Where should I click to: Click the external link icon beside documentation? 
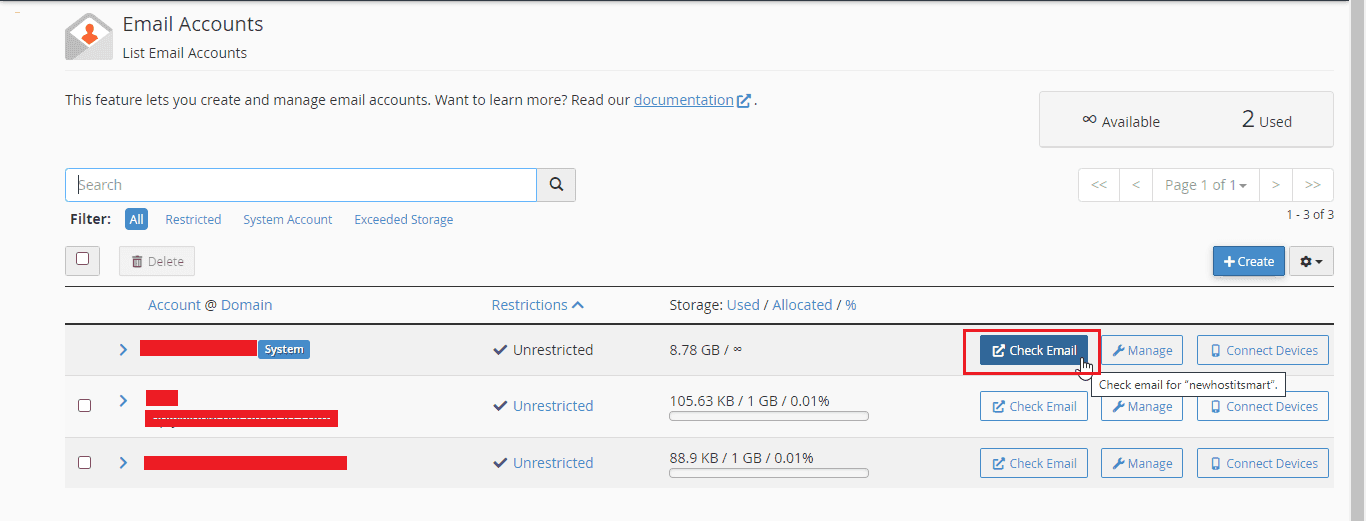pyautogui.click(x=744, y=101)
